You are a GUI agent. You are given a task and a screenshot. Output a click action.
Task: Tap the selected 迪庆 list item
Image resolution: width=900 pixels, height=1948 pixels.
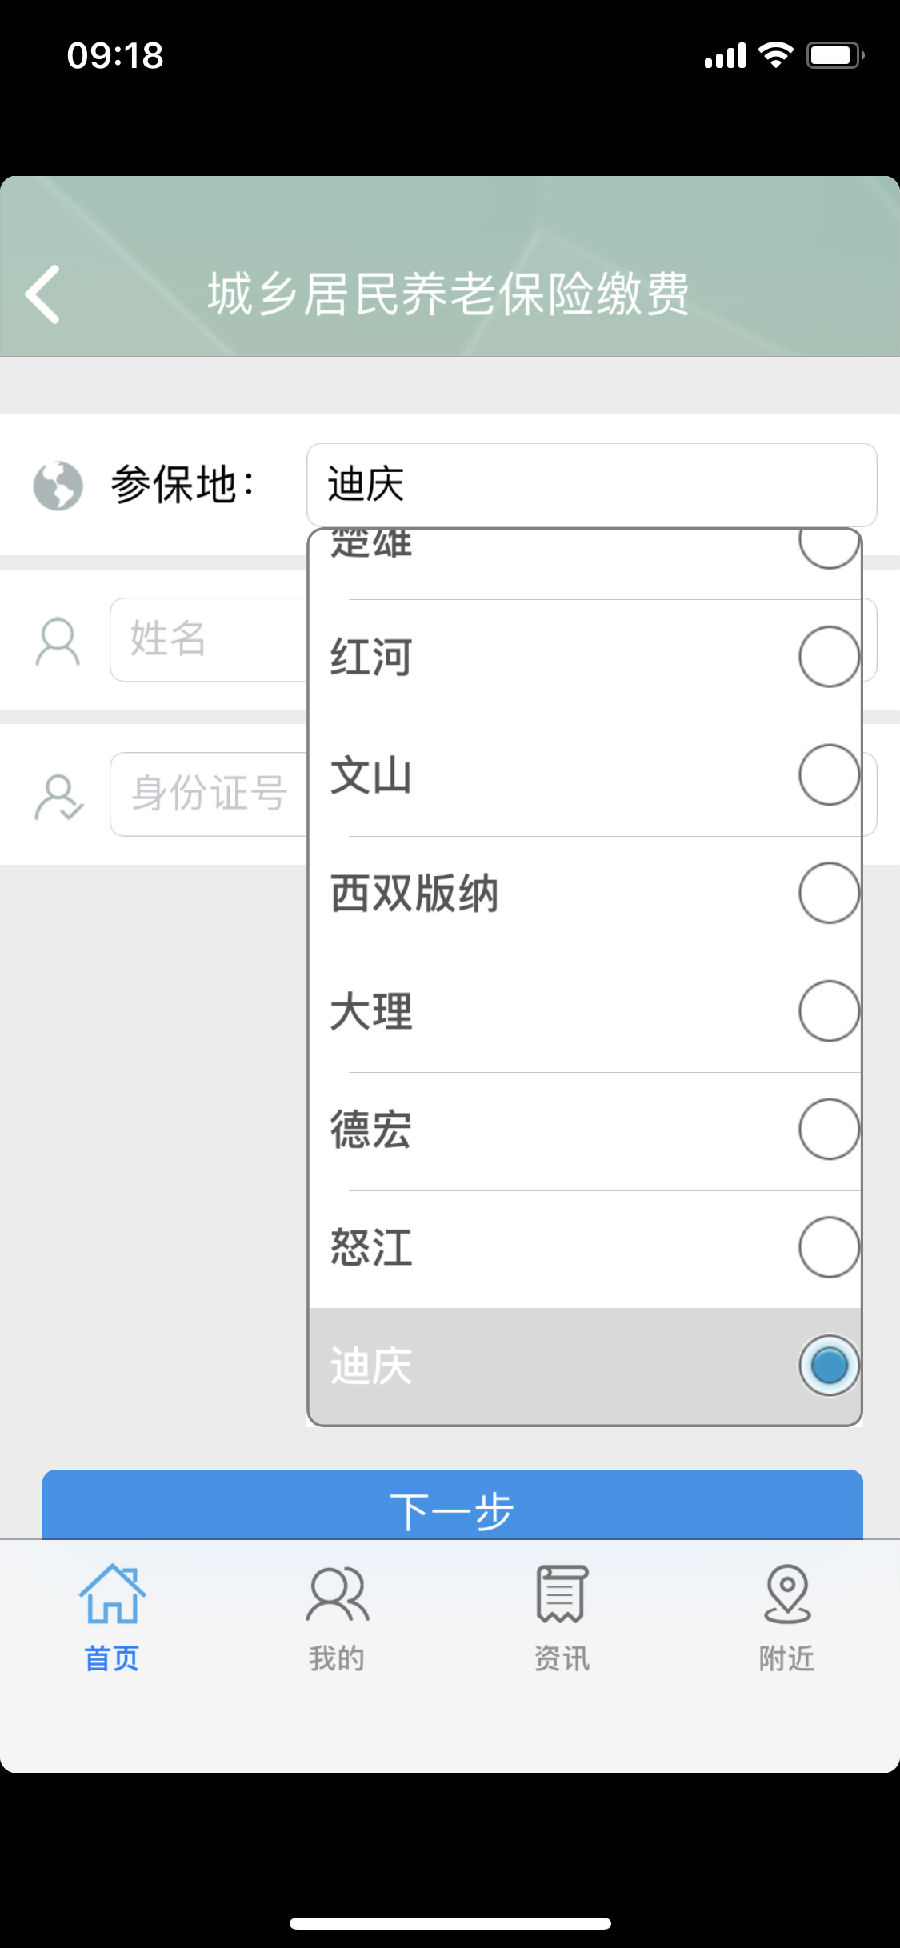(372, 1366)
